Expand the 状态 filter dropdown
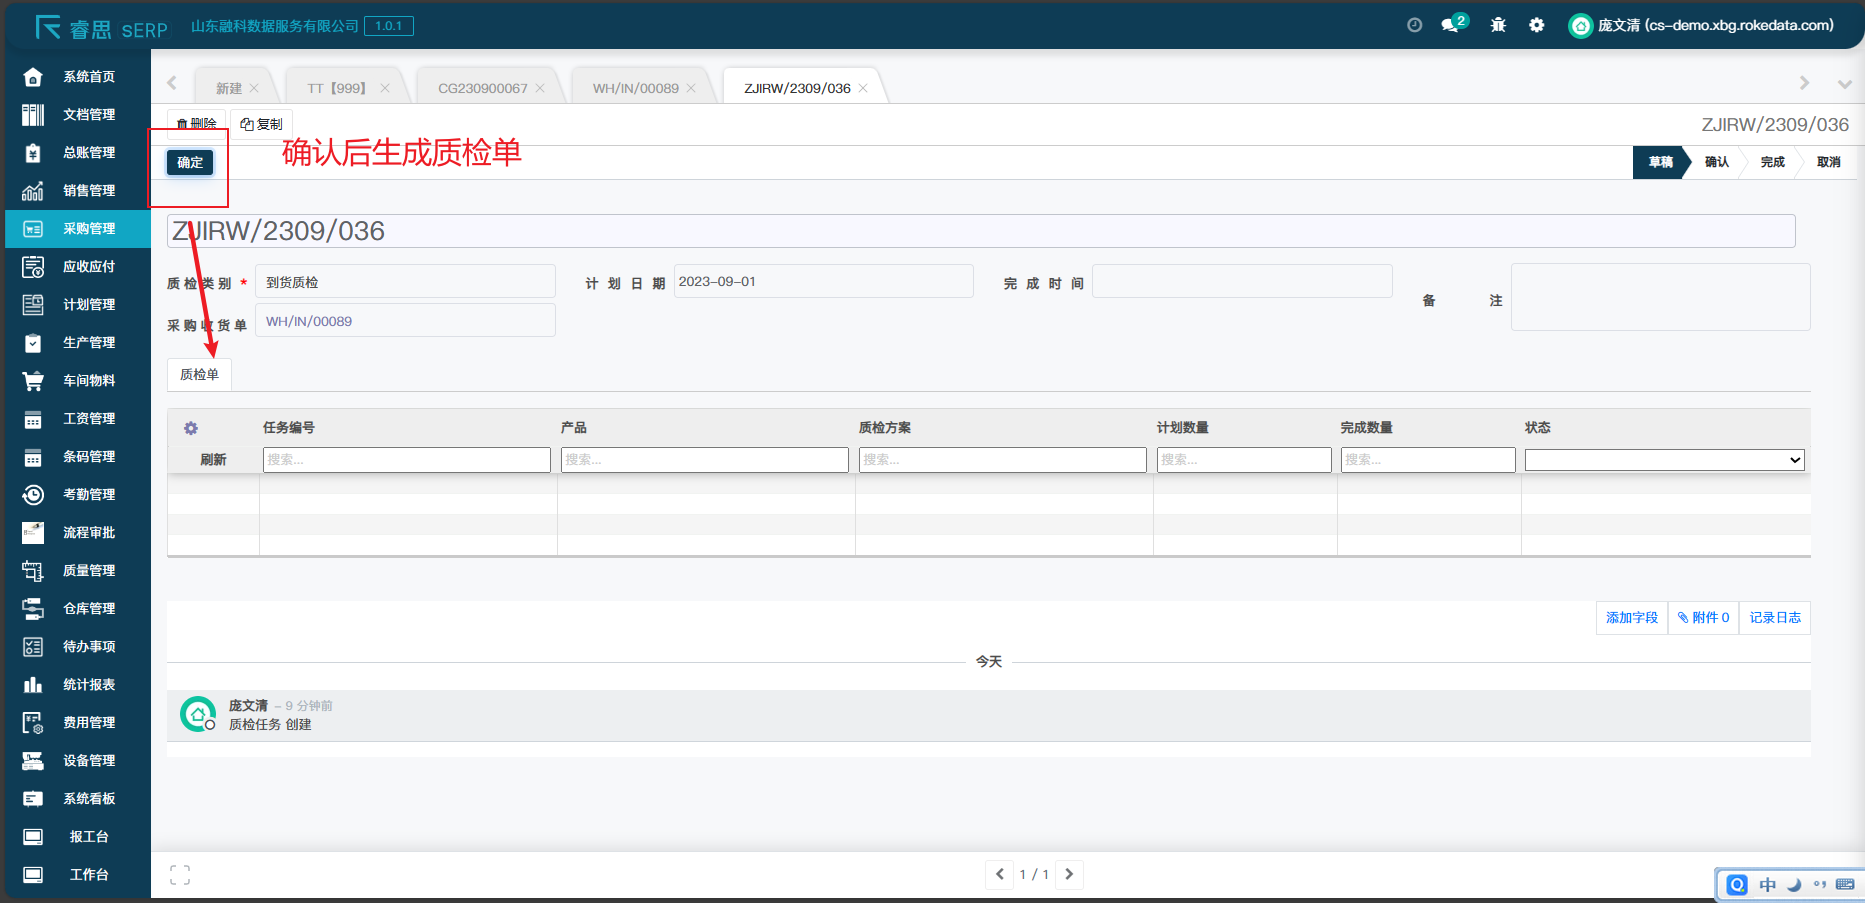The height and width of the screenshot is (903, 1865). click(1664, 460)
